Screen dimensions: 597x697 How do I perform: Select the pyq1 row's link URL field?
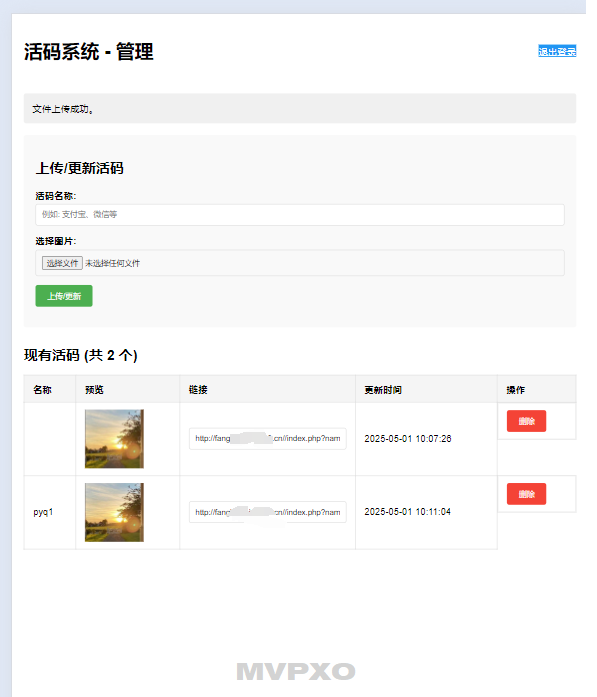268,512
